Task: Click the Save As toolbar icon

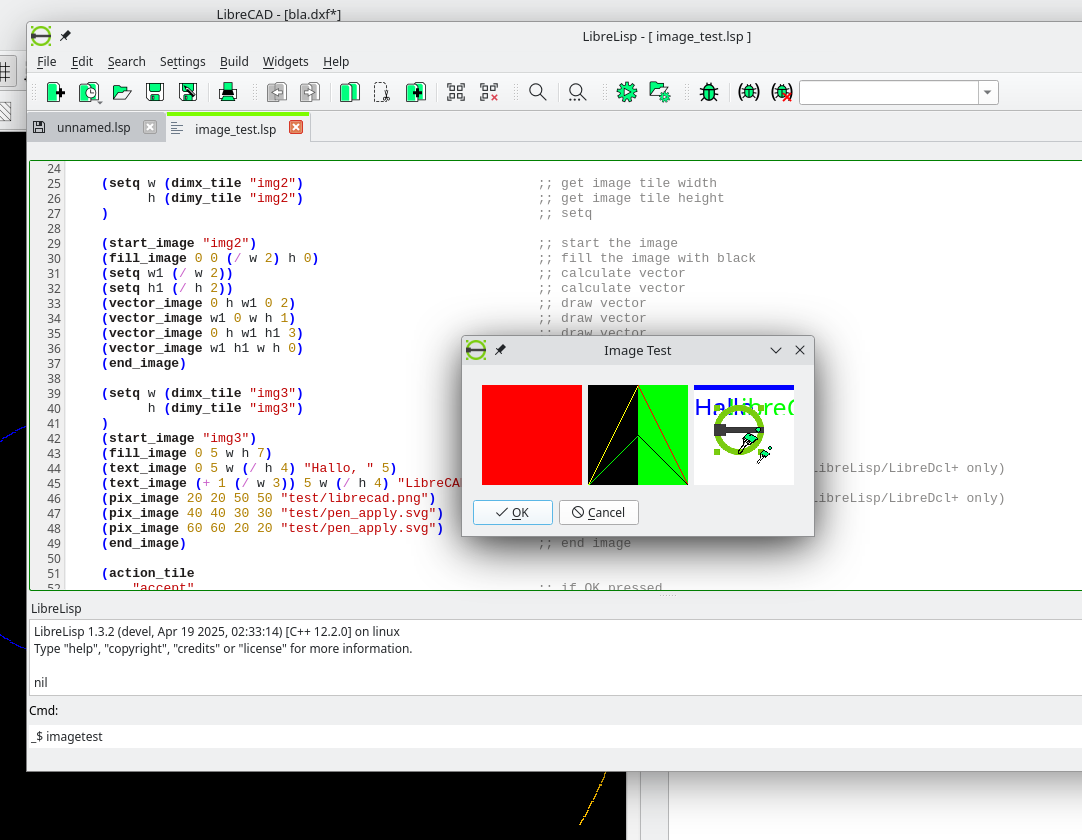Action: click(x=188, y=93)
